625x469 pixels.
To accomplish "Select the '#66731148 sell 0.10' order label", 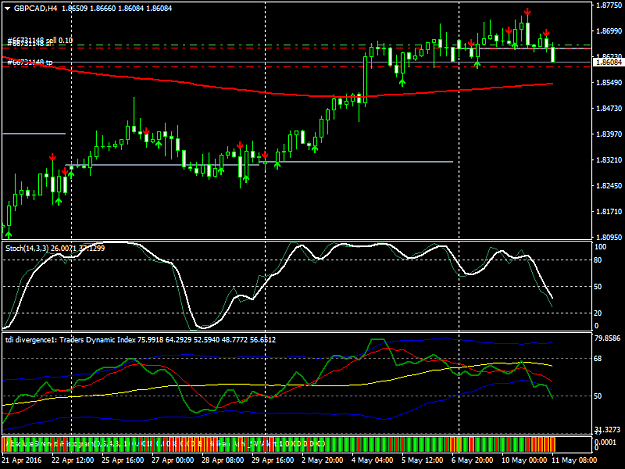I will click(40, 40).
